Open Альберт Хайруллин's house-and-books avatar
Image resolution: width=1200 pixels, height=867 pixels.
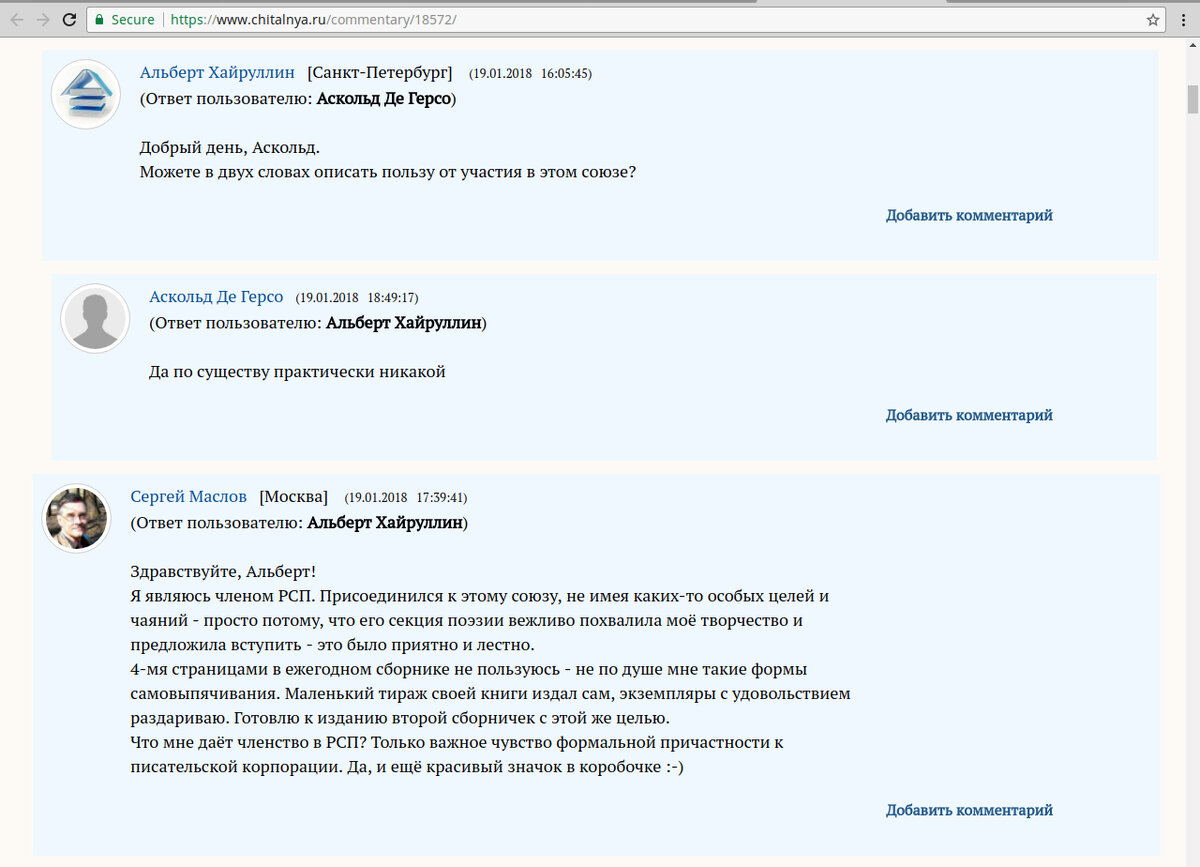86,94
